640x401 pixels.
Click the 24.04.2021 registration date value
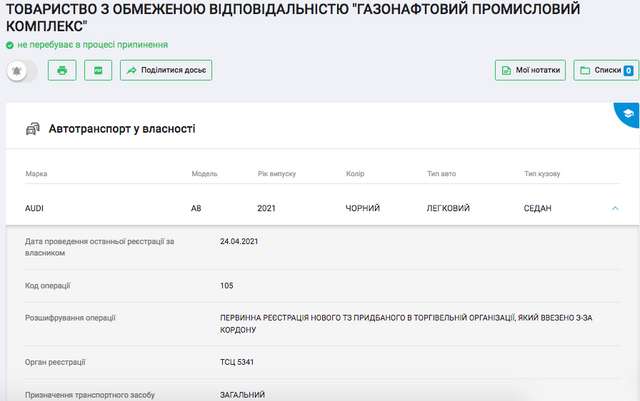pyautogui.click(x=239, y=241)
